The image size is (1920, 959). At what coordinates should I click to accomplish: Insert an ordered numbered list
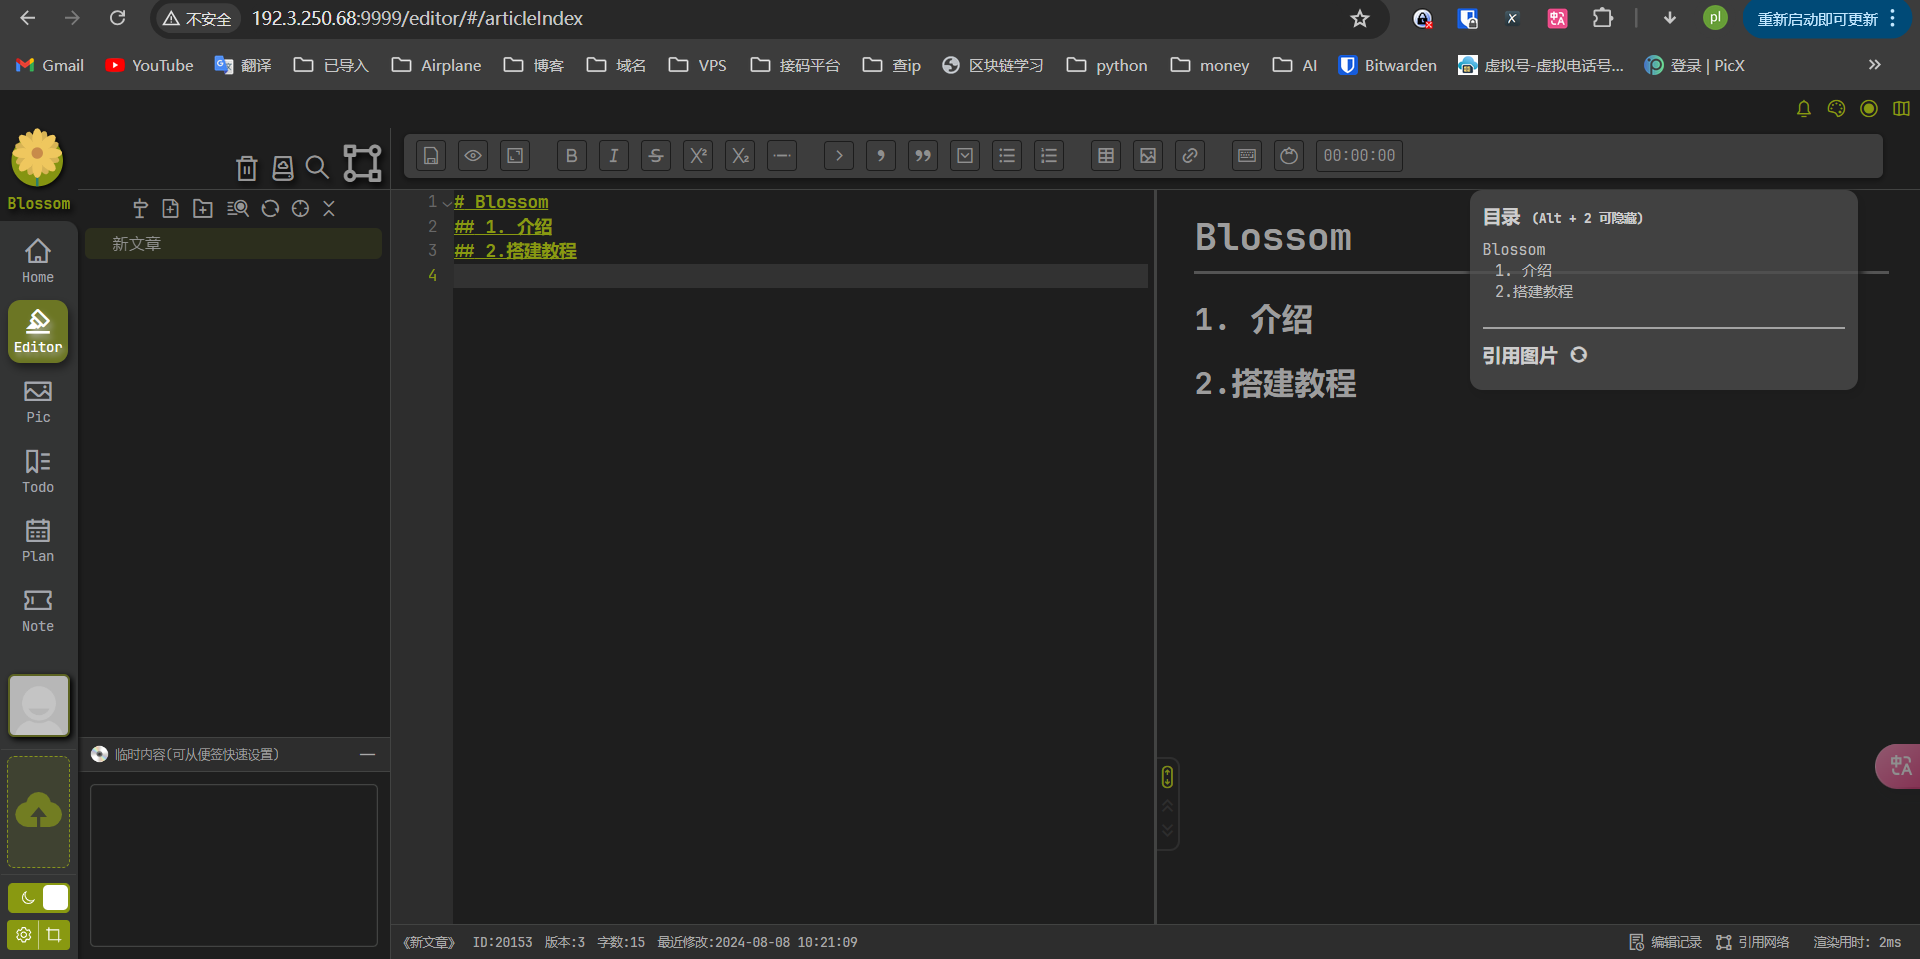(x=1048, y=156)
